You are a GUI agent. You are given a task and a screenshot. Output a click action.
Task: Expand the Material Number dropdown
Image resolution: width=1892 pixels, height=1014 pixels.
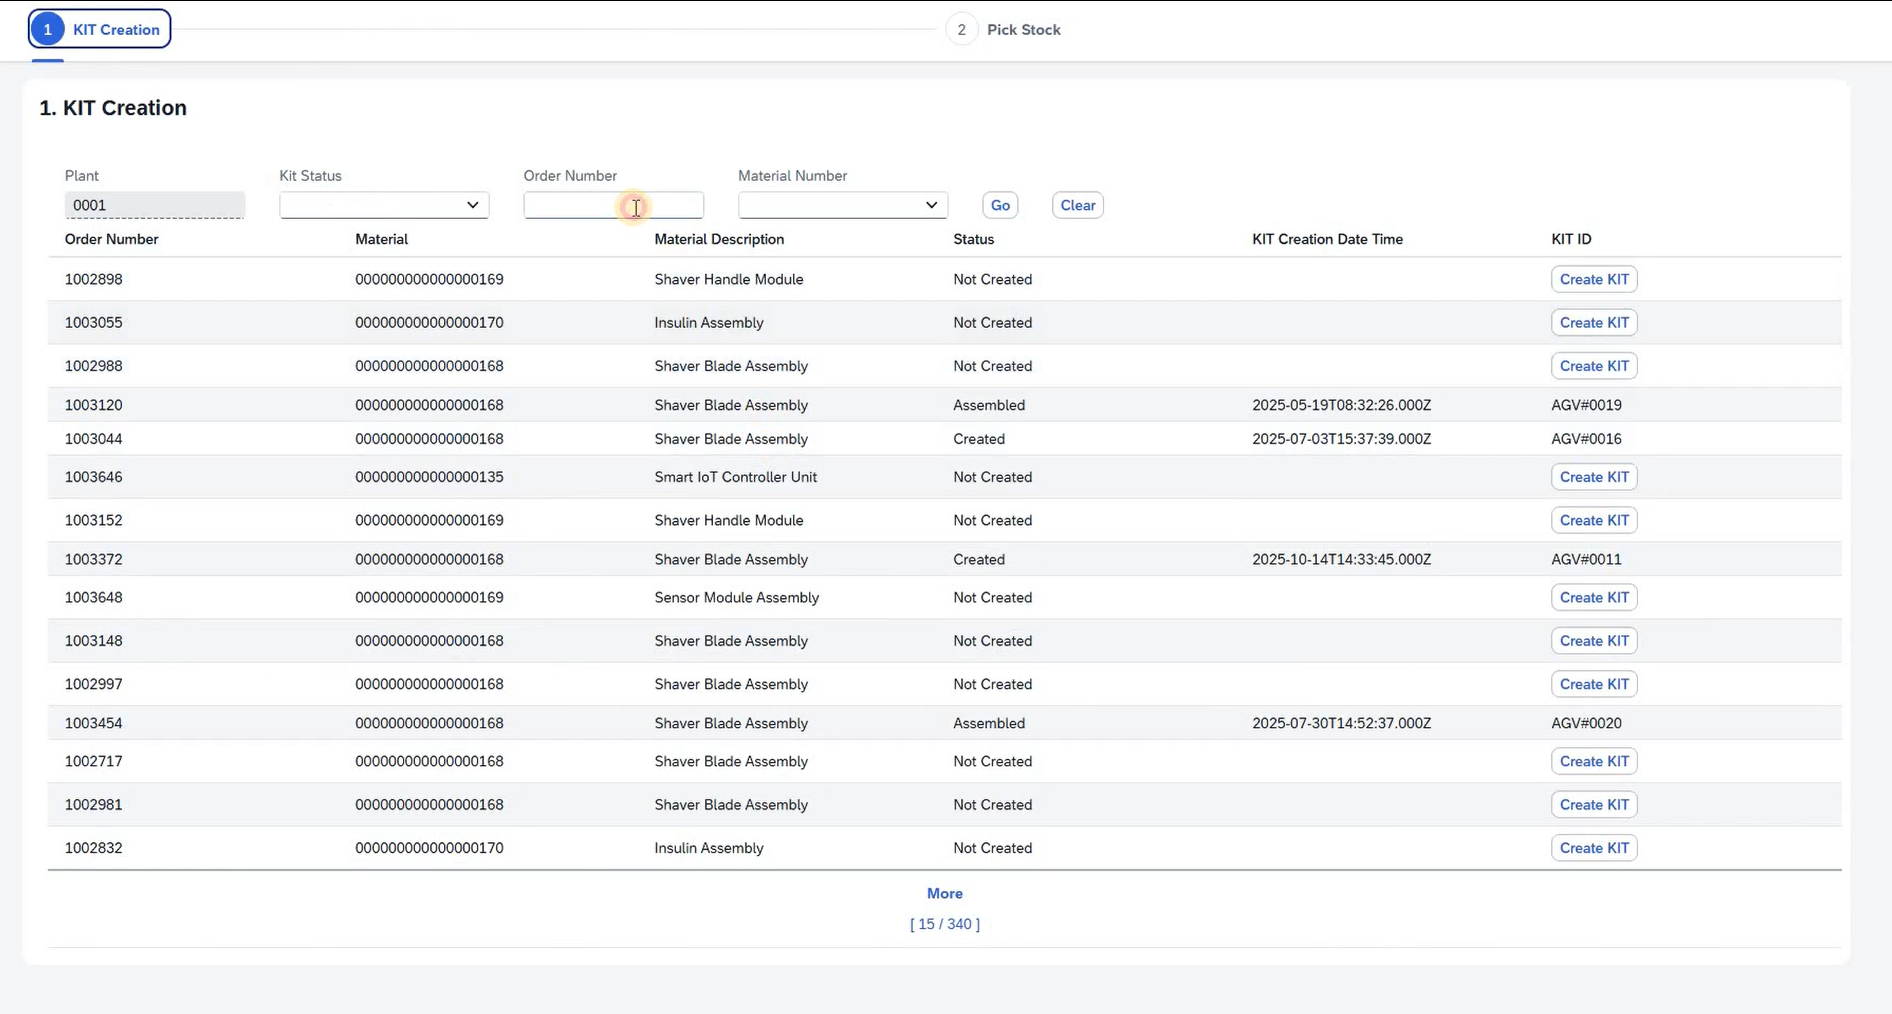pyautogui.click(x=842, y=205)
